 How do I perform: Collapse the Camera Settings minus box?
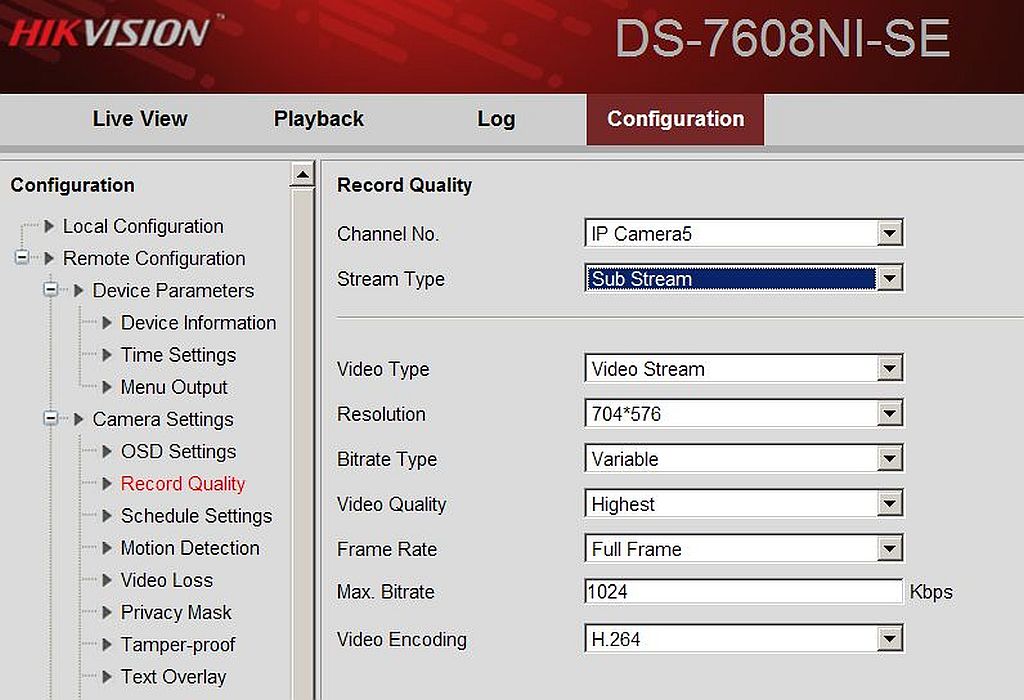click(x=51, y=418)
